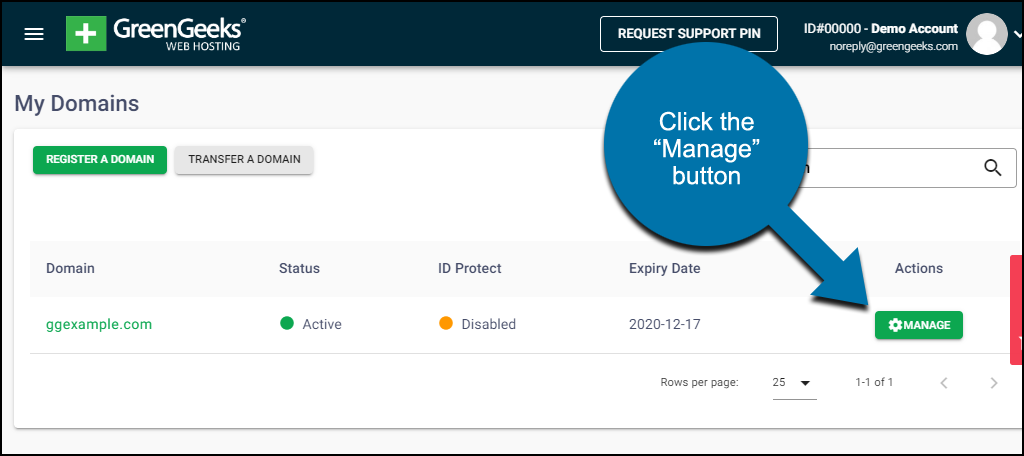
Task: Click the orange Disabled ID Protect dot
Action: [446, 323]
